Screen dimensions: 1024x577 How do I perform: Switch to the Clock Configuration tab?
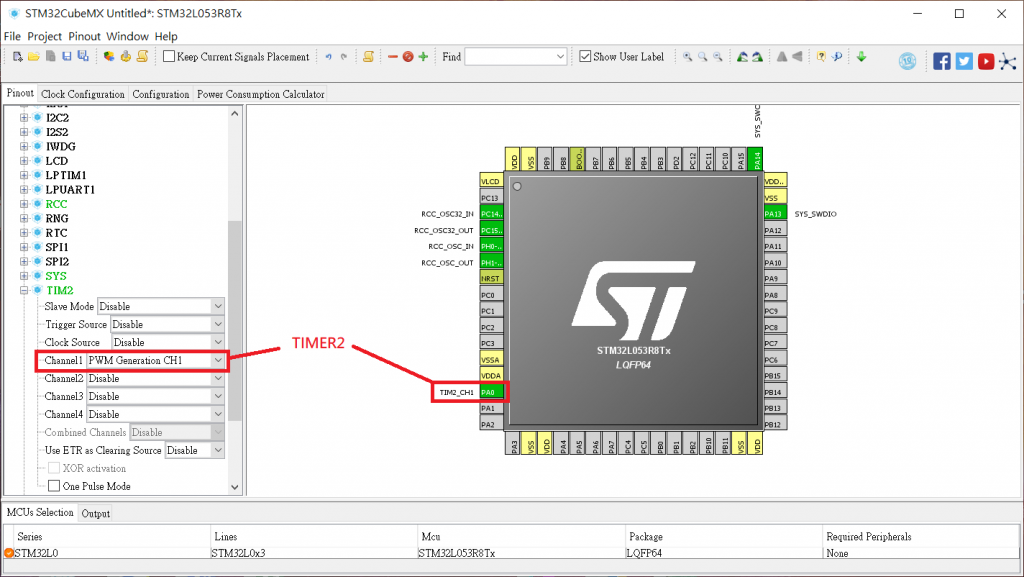point(83,94)
